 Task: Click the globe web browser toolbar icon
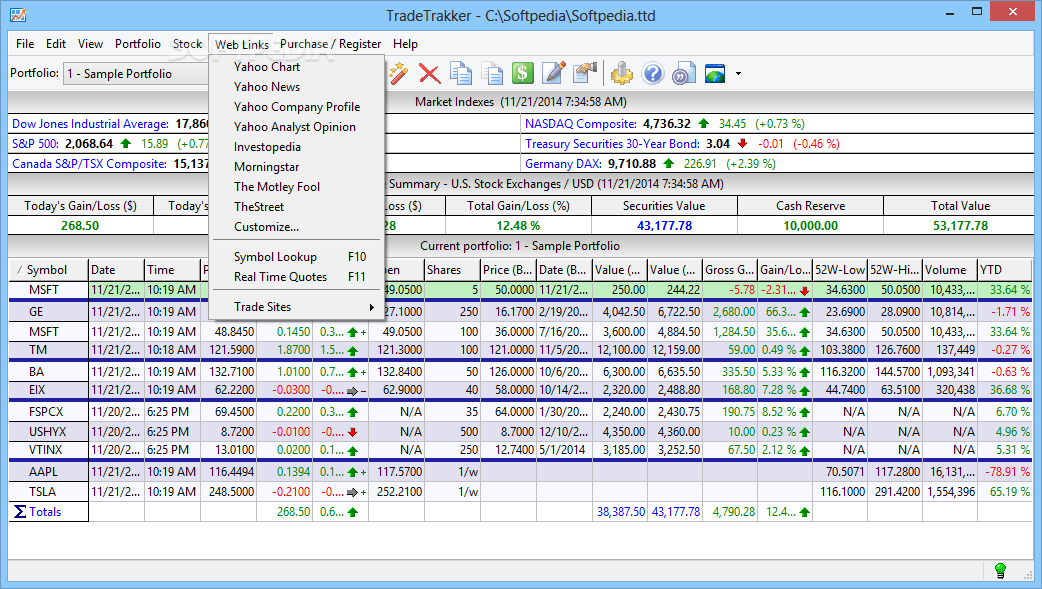click(x=715, y=73)
